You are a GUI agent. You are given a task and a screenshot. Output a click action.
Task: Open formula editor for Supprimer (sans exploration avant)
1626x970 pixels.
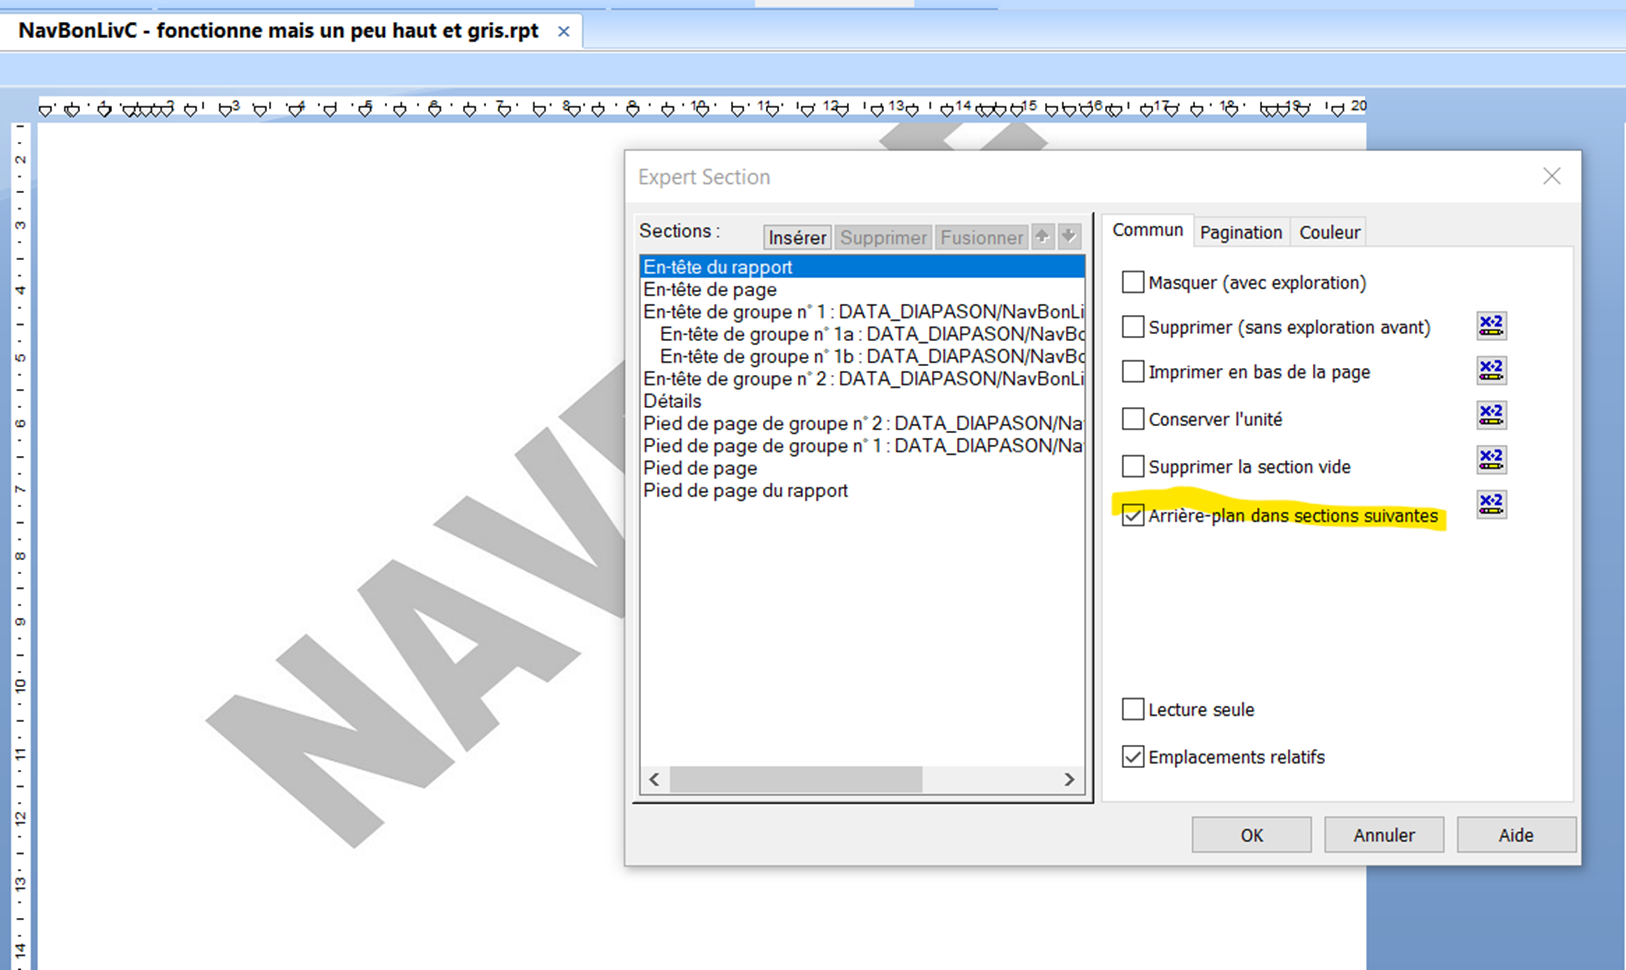tap(1491, 325)
